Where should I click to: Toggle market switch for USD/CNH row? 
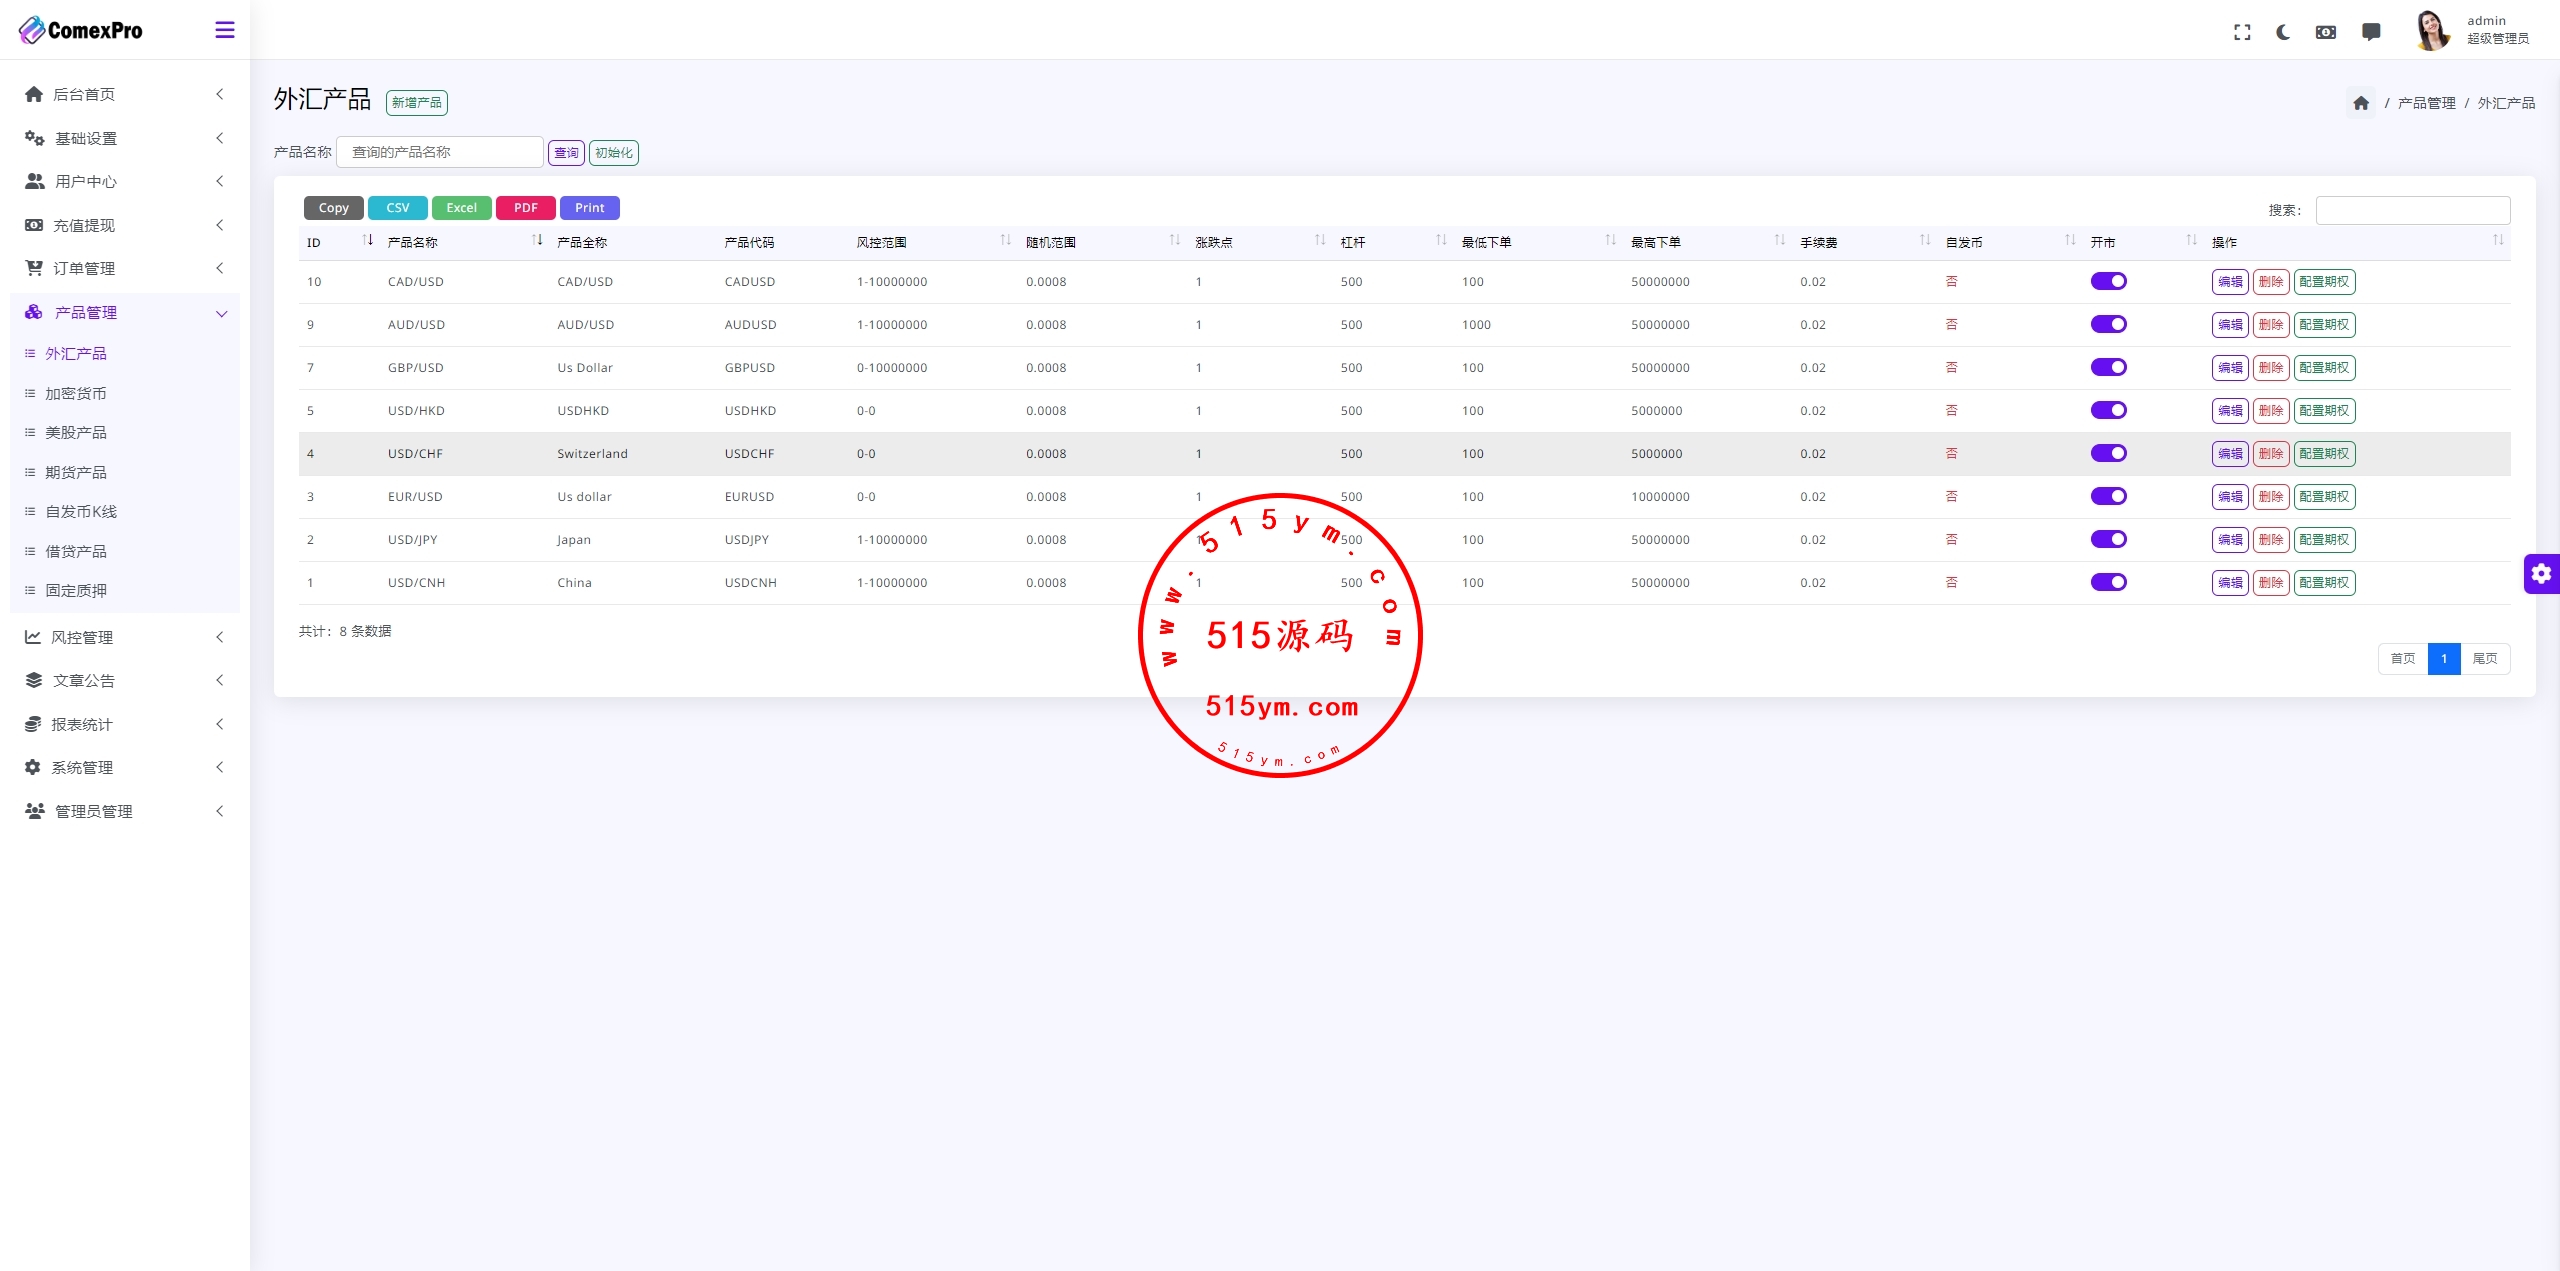(2108, 582)
